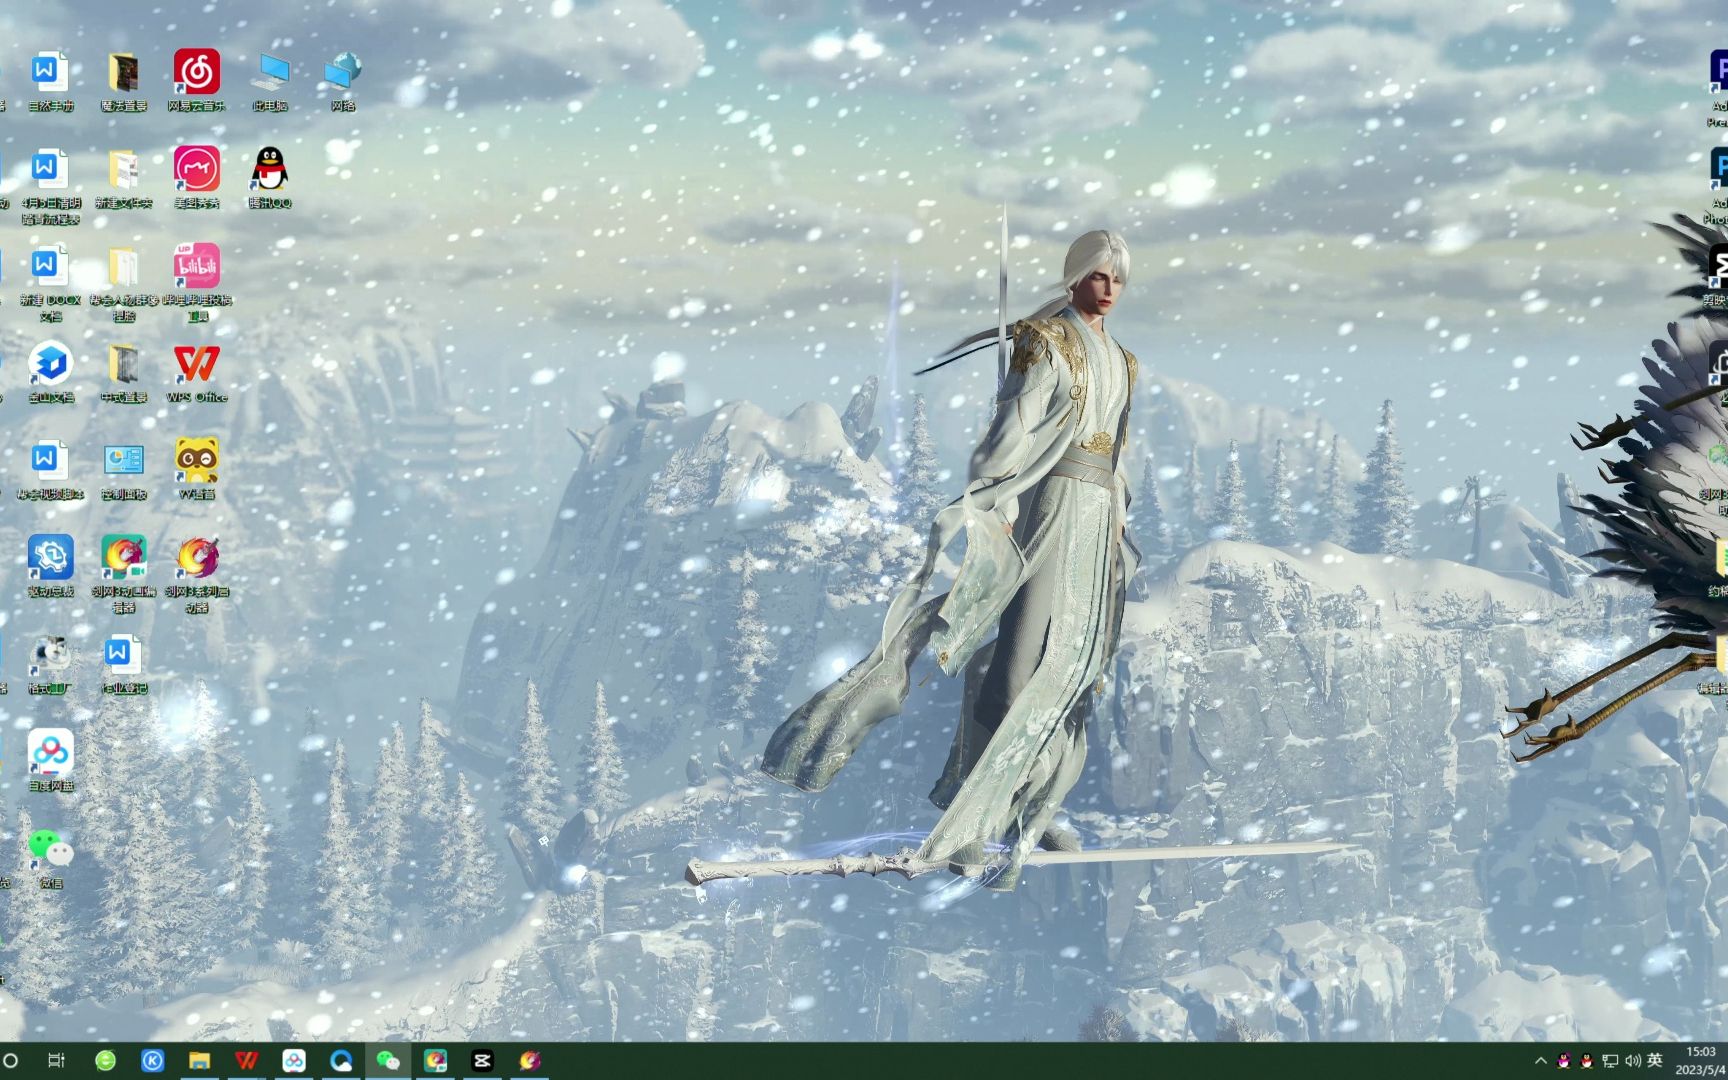Switch to WPS Office on the taskbar
This screenshot has width=1728, height=1080.
[247, 1060]
